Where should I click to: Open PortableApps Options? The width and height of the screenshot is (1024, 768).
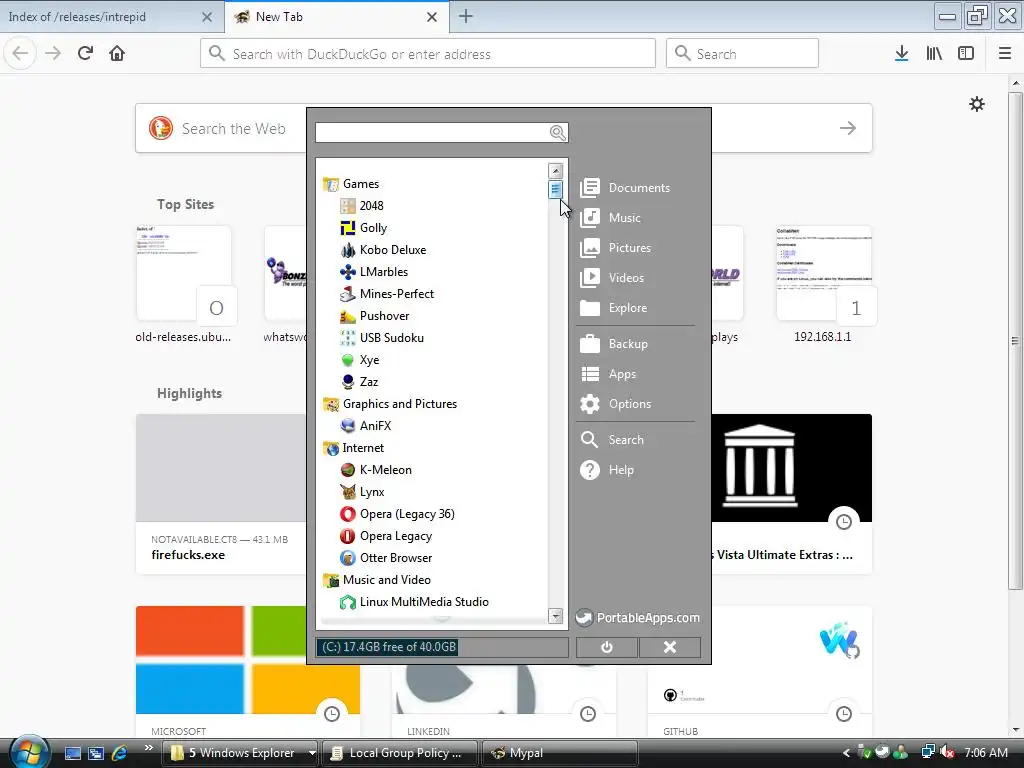click(x=616, y=404)
